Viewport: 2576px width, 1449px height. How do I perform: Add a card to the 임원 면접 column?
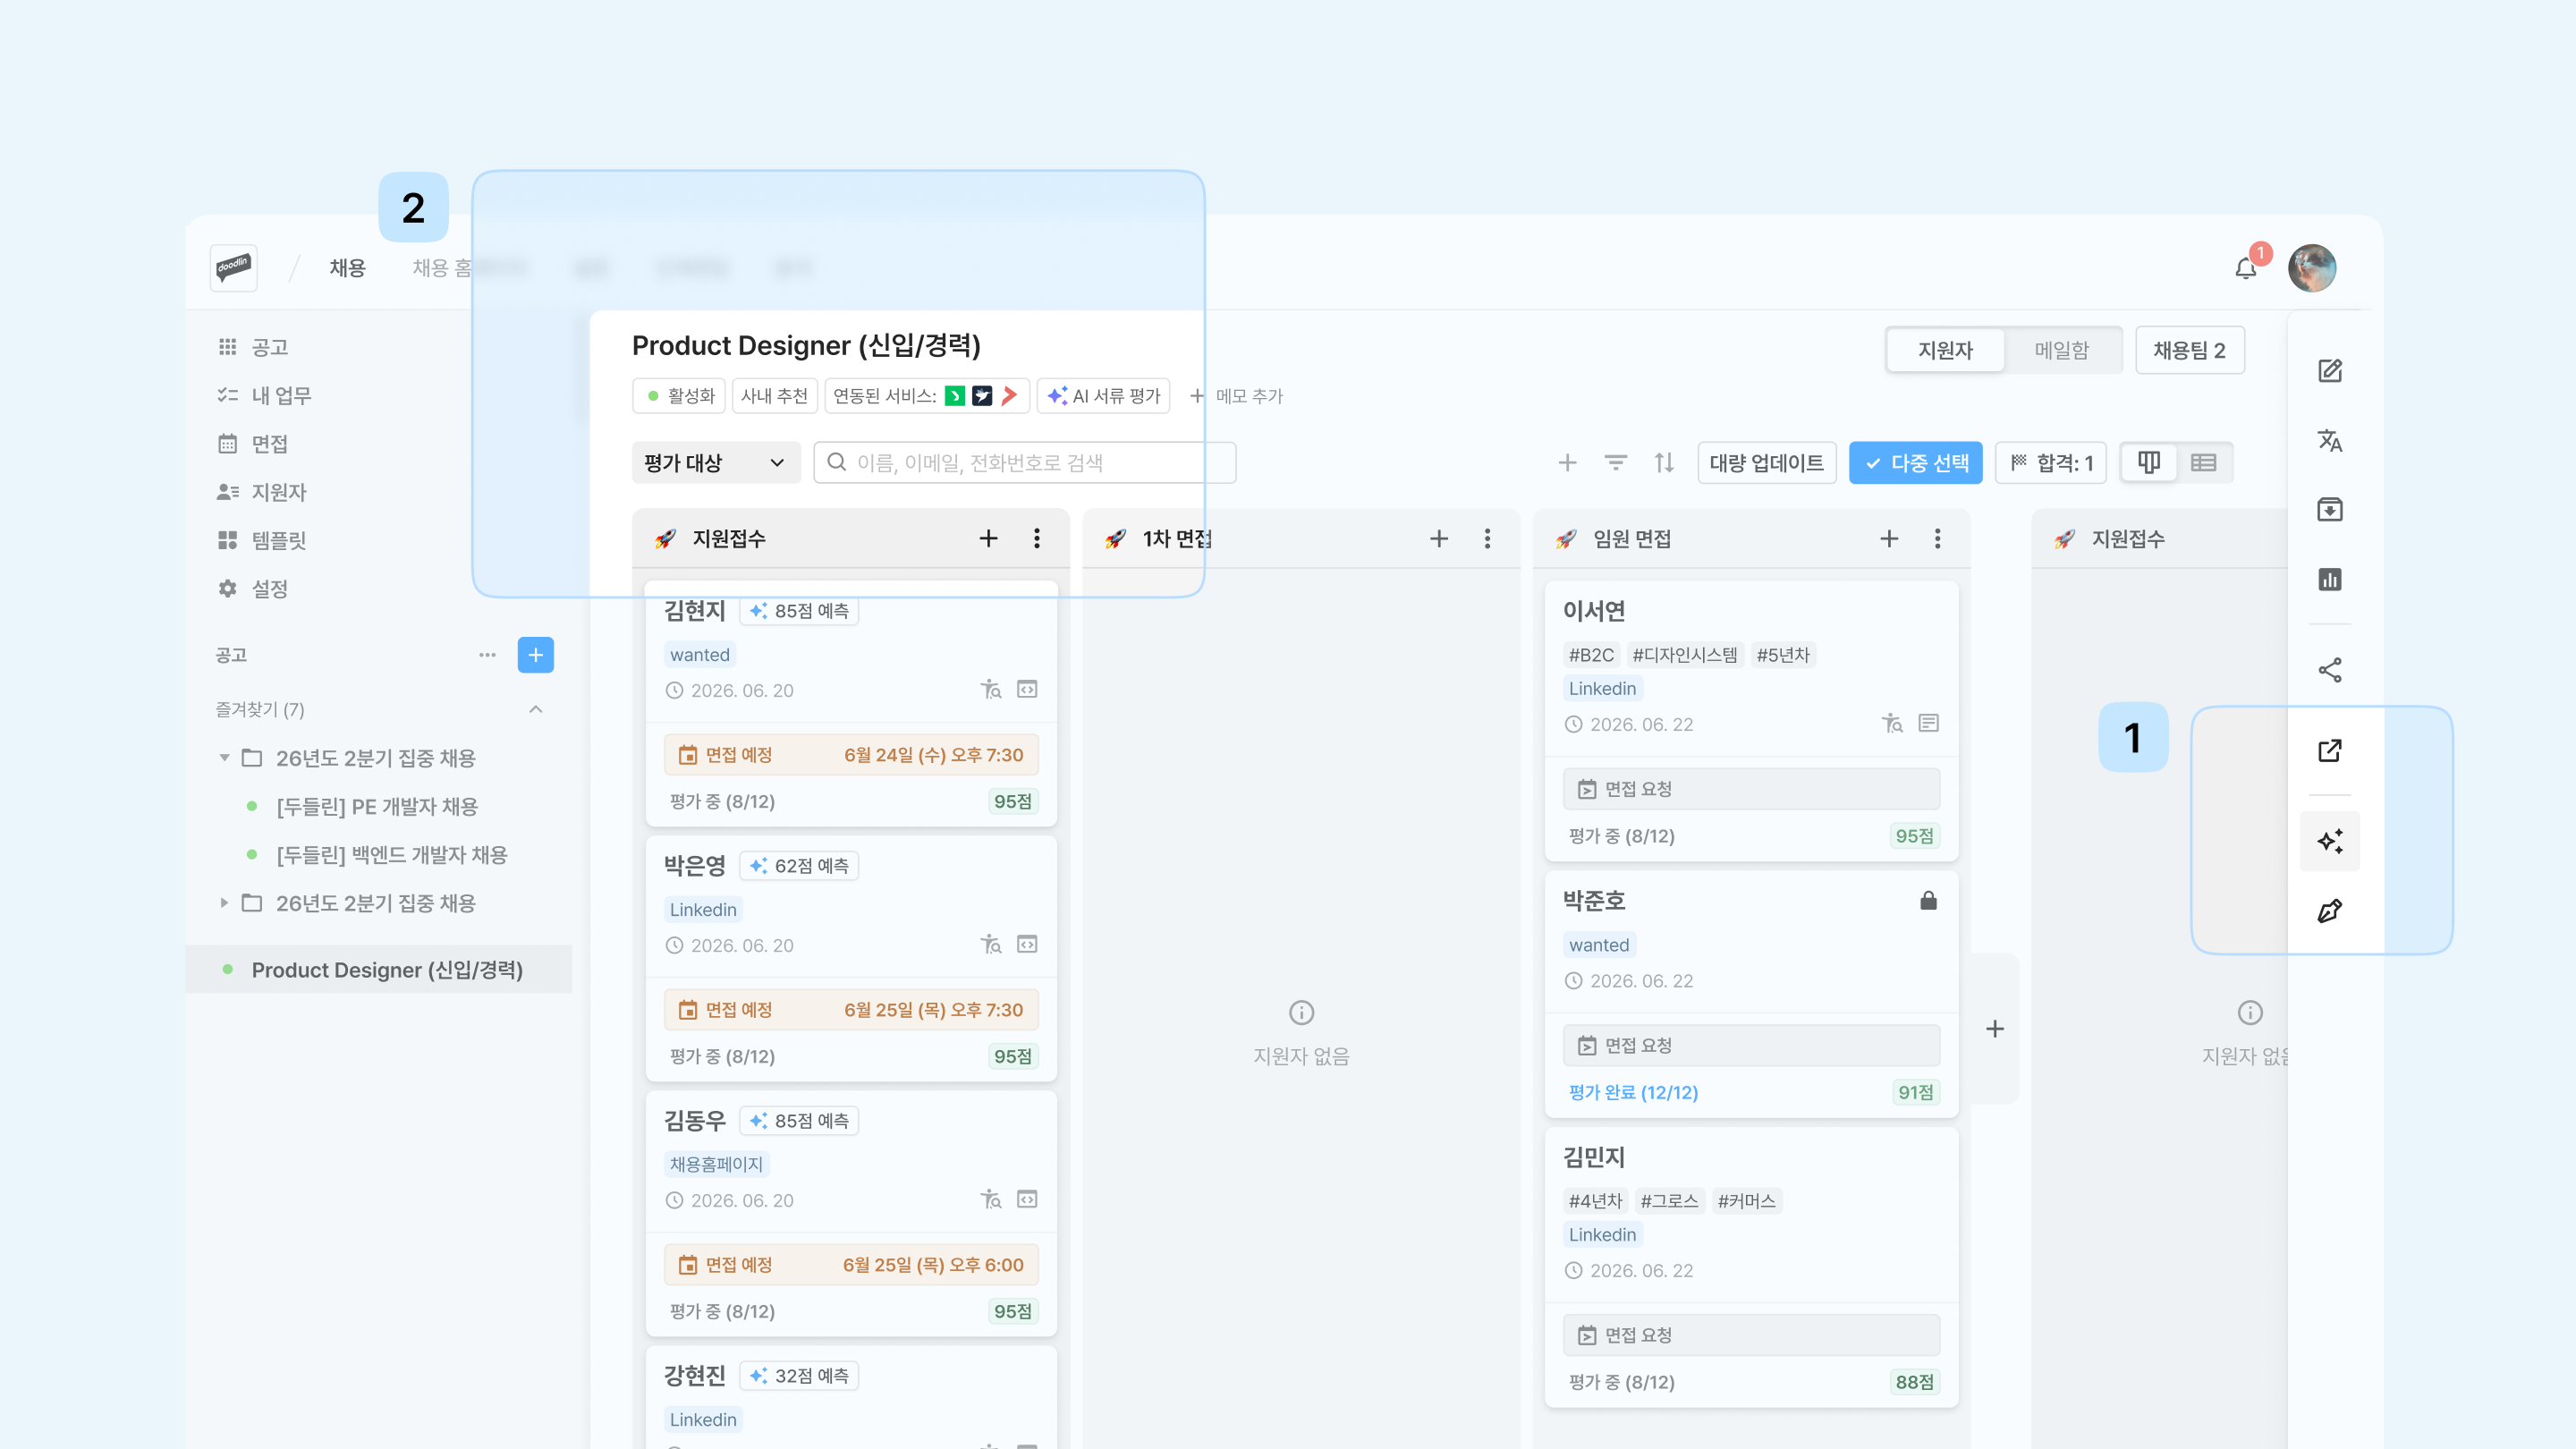1889,539
